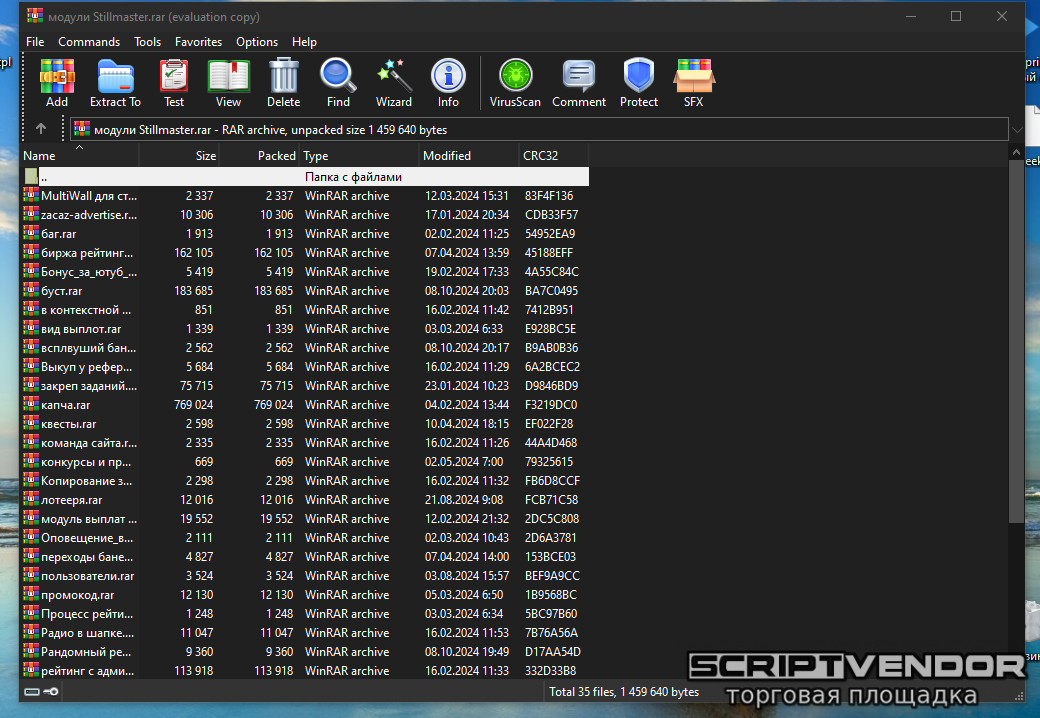The width and height of the screenshot is (1040, 718).
Task: Run the Test archive tool
Action: (174, 82)
